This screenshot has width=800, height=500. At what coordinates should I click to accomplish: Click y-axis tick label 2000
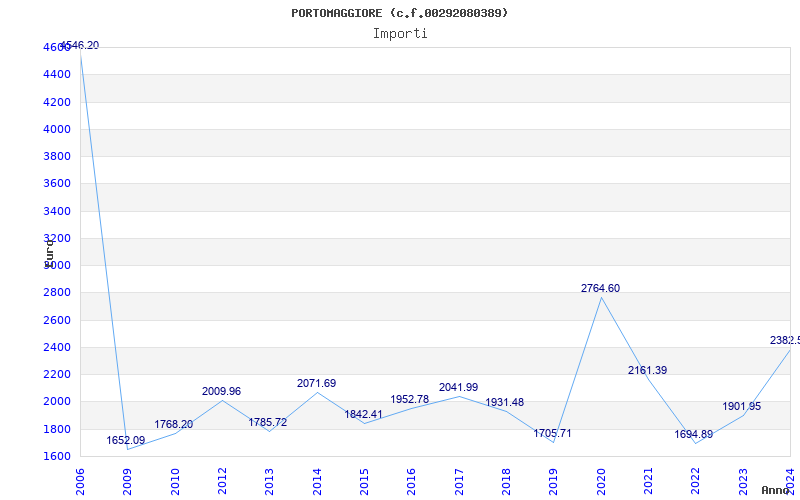coord(57,402)
